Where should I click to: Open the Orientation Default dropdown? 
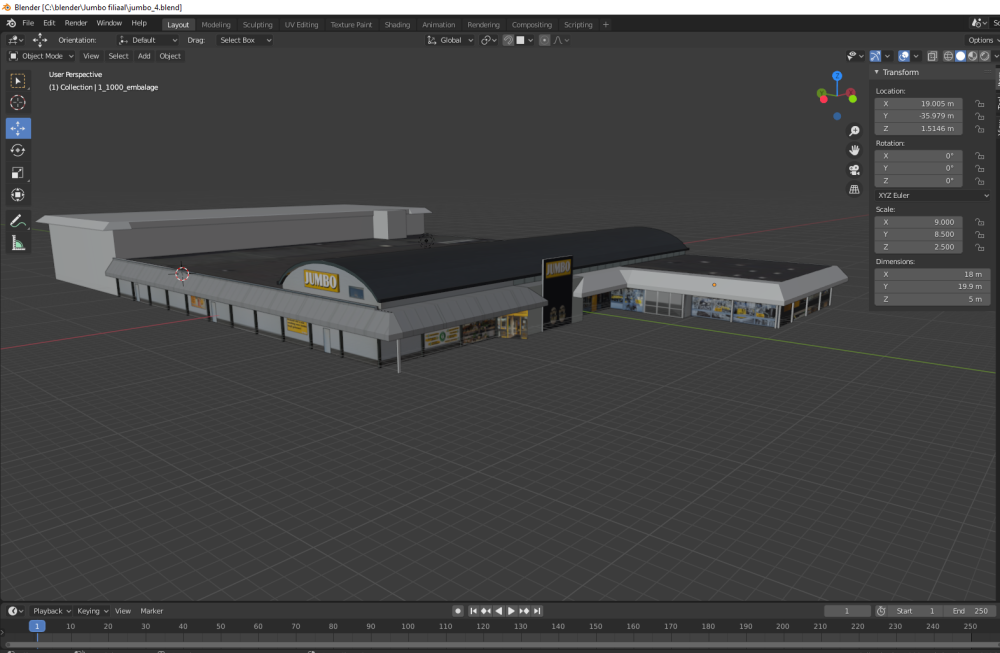tap(148, 40)
